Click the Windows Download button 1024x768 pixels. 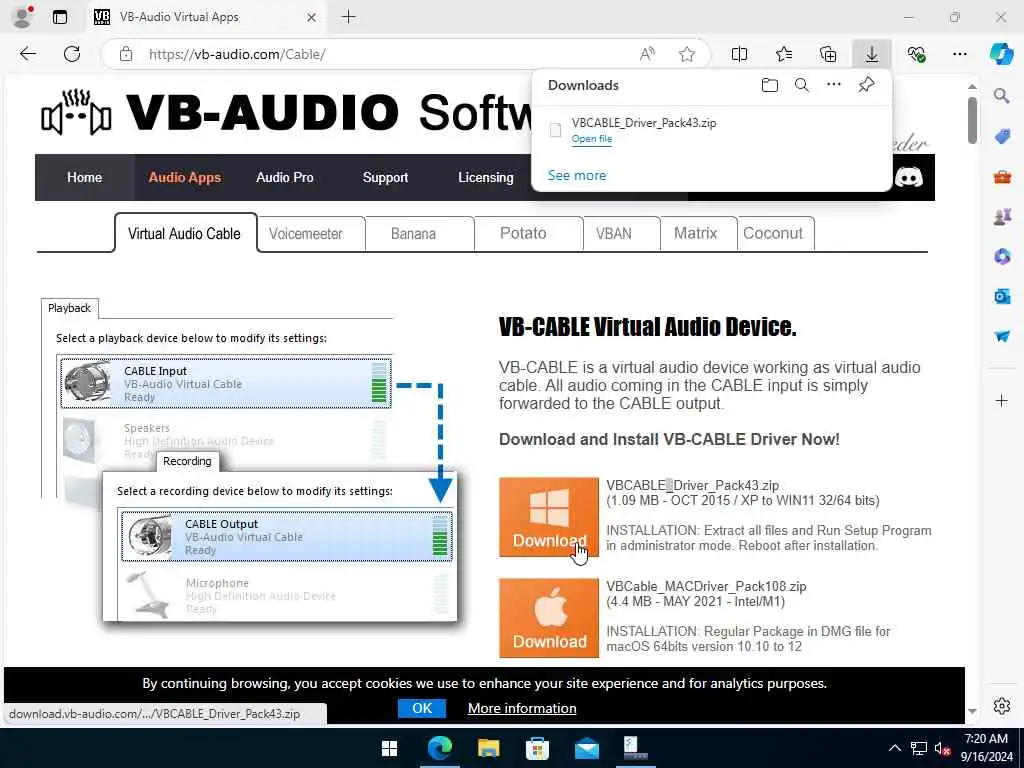point(549,517)
